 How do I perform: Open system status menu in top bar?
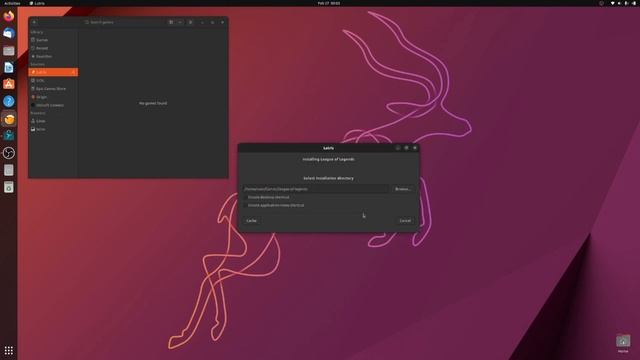click(624, 3)
